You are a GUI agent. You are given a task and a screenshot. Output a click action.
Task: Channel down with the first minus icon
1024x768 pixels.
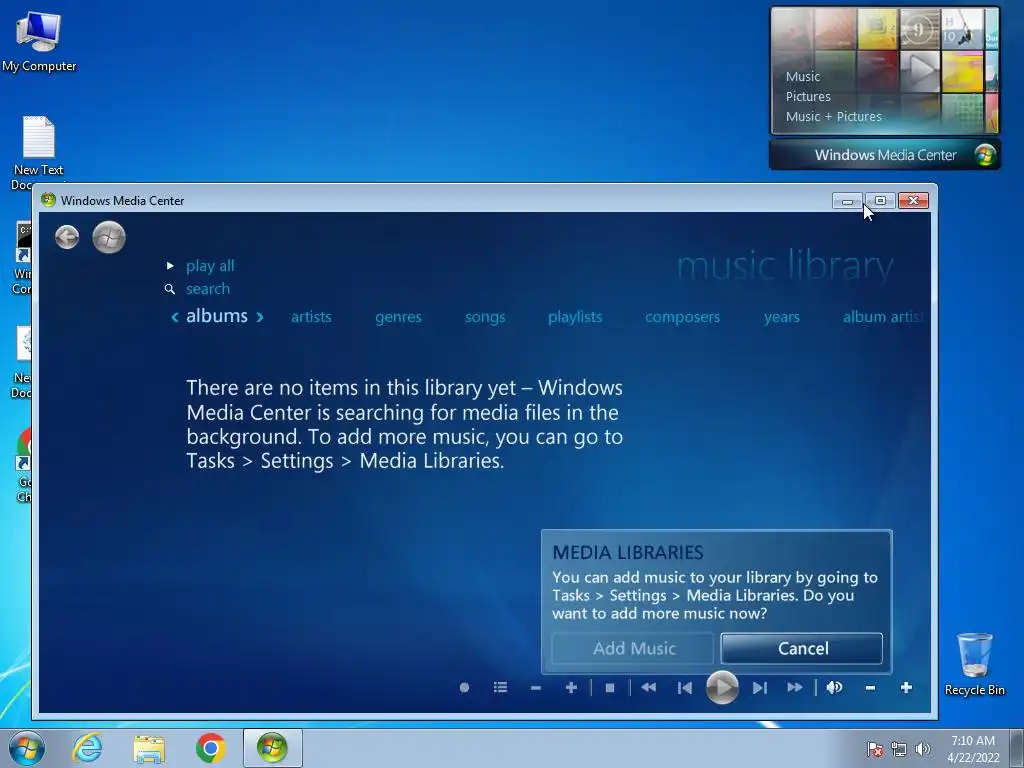[x=536, y=688]
